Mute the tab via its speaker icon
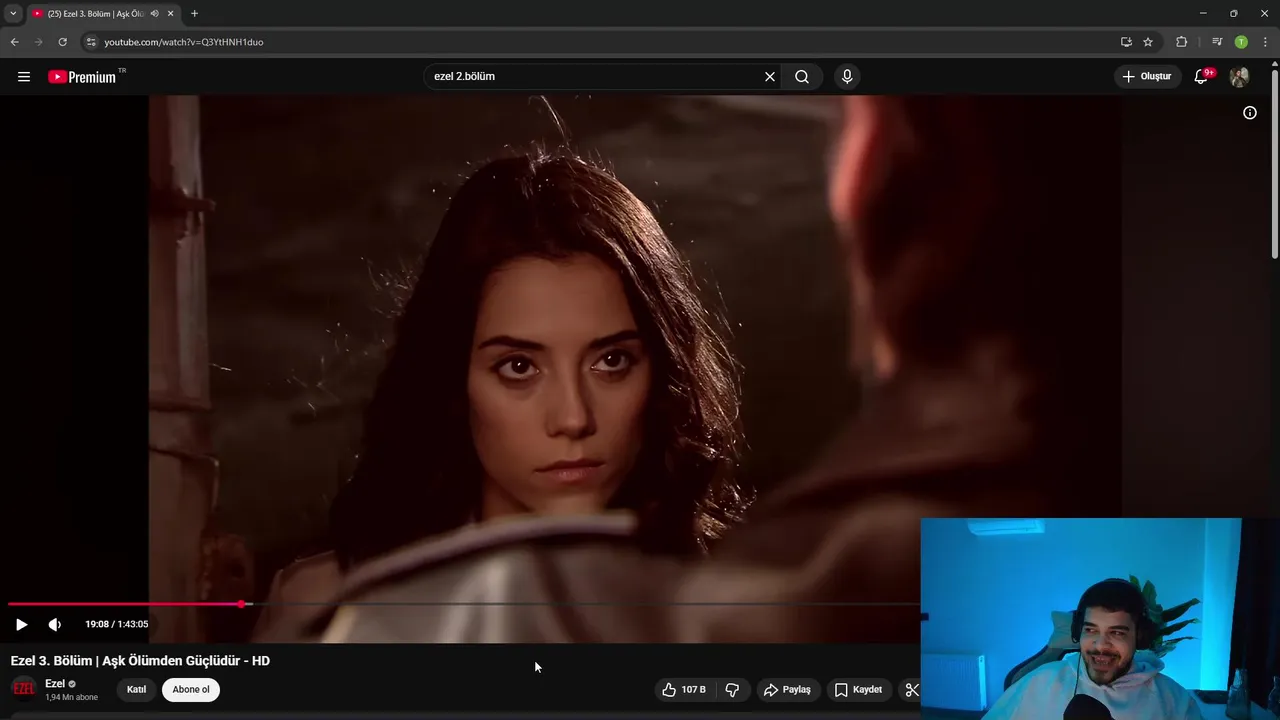This screenshot has height=720, width=1280. (154, 14)
